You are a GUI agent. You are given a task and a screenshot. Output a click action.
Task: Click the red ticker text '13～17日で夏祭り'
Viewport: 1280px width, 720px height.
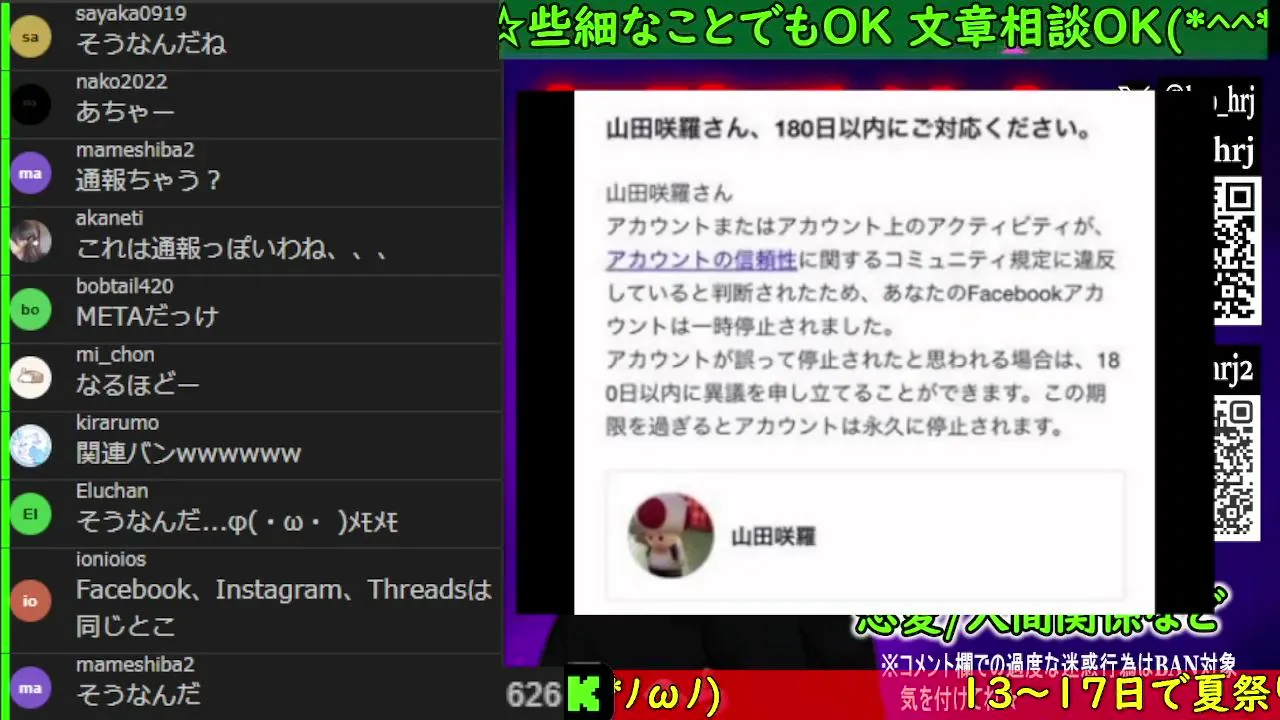(x=1122, y=695)
